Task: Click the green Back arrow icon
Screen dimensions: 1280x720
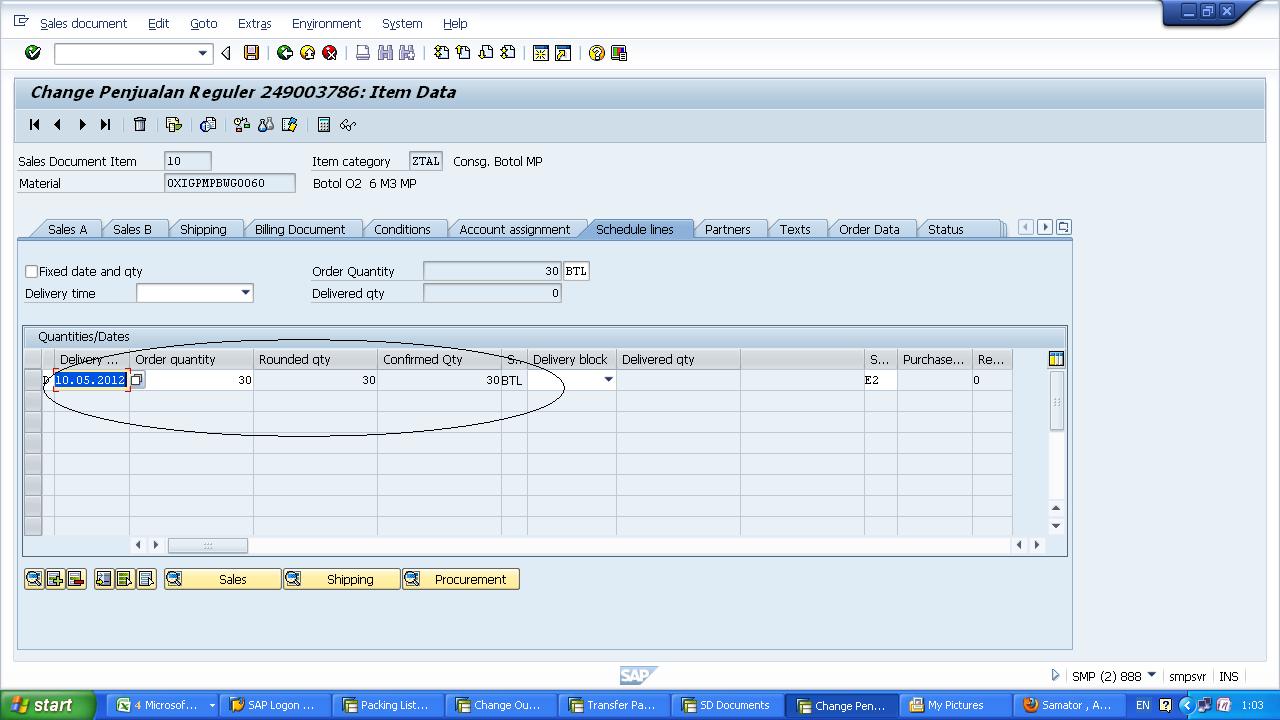Action: [x=285, y=53]
